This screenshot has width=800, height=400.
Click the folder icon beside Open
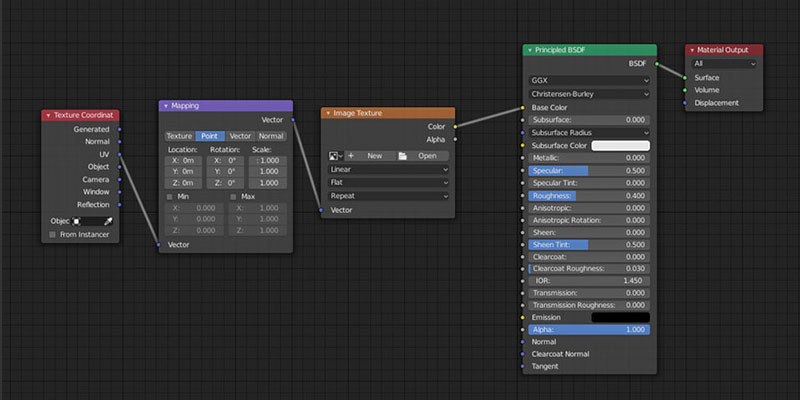pyautogui.click(x=403, y=156)
